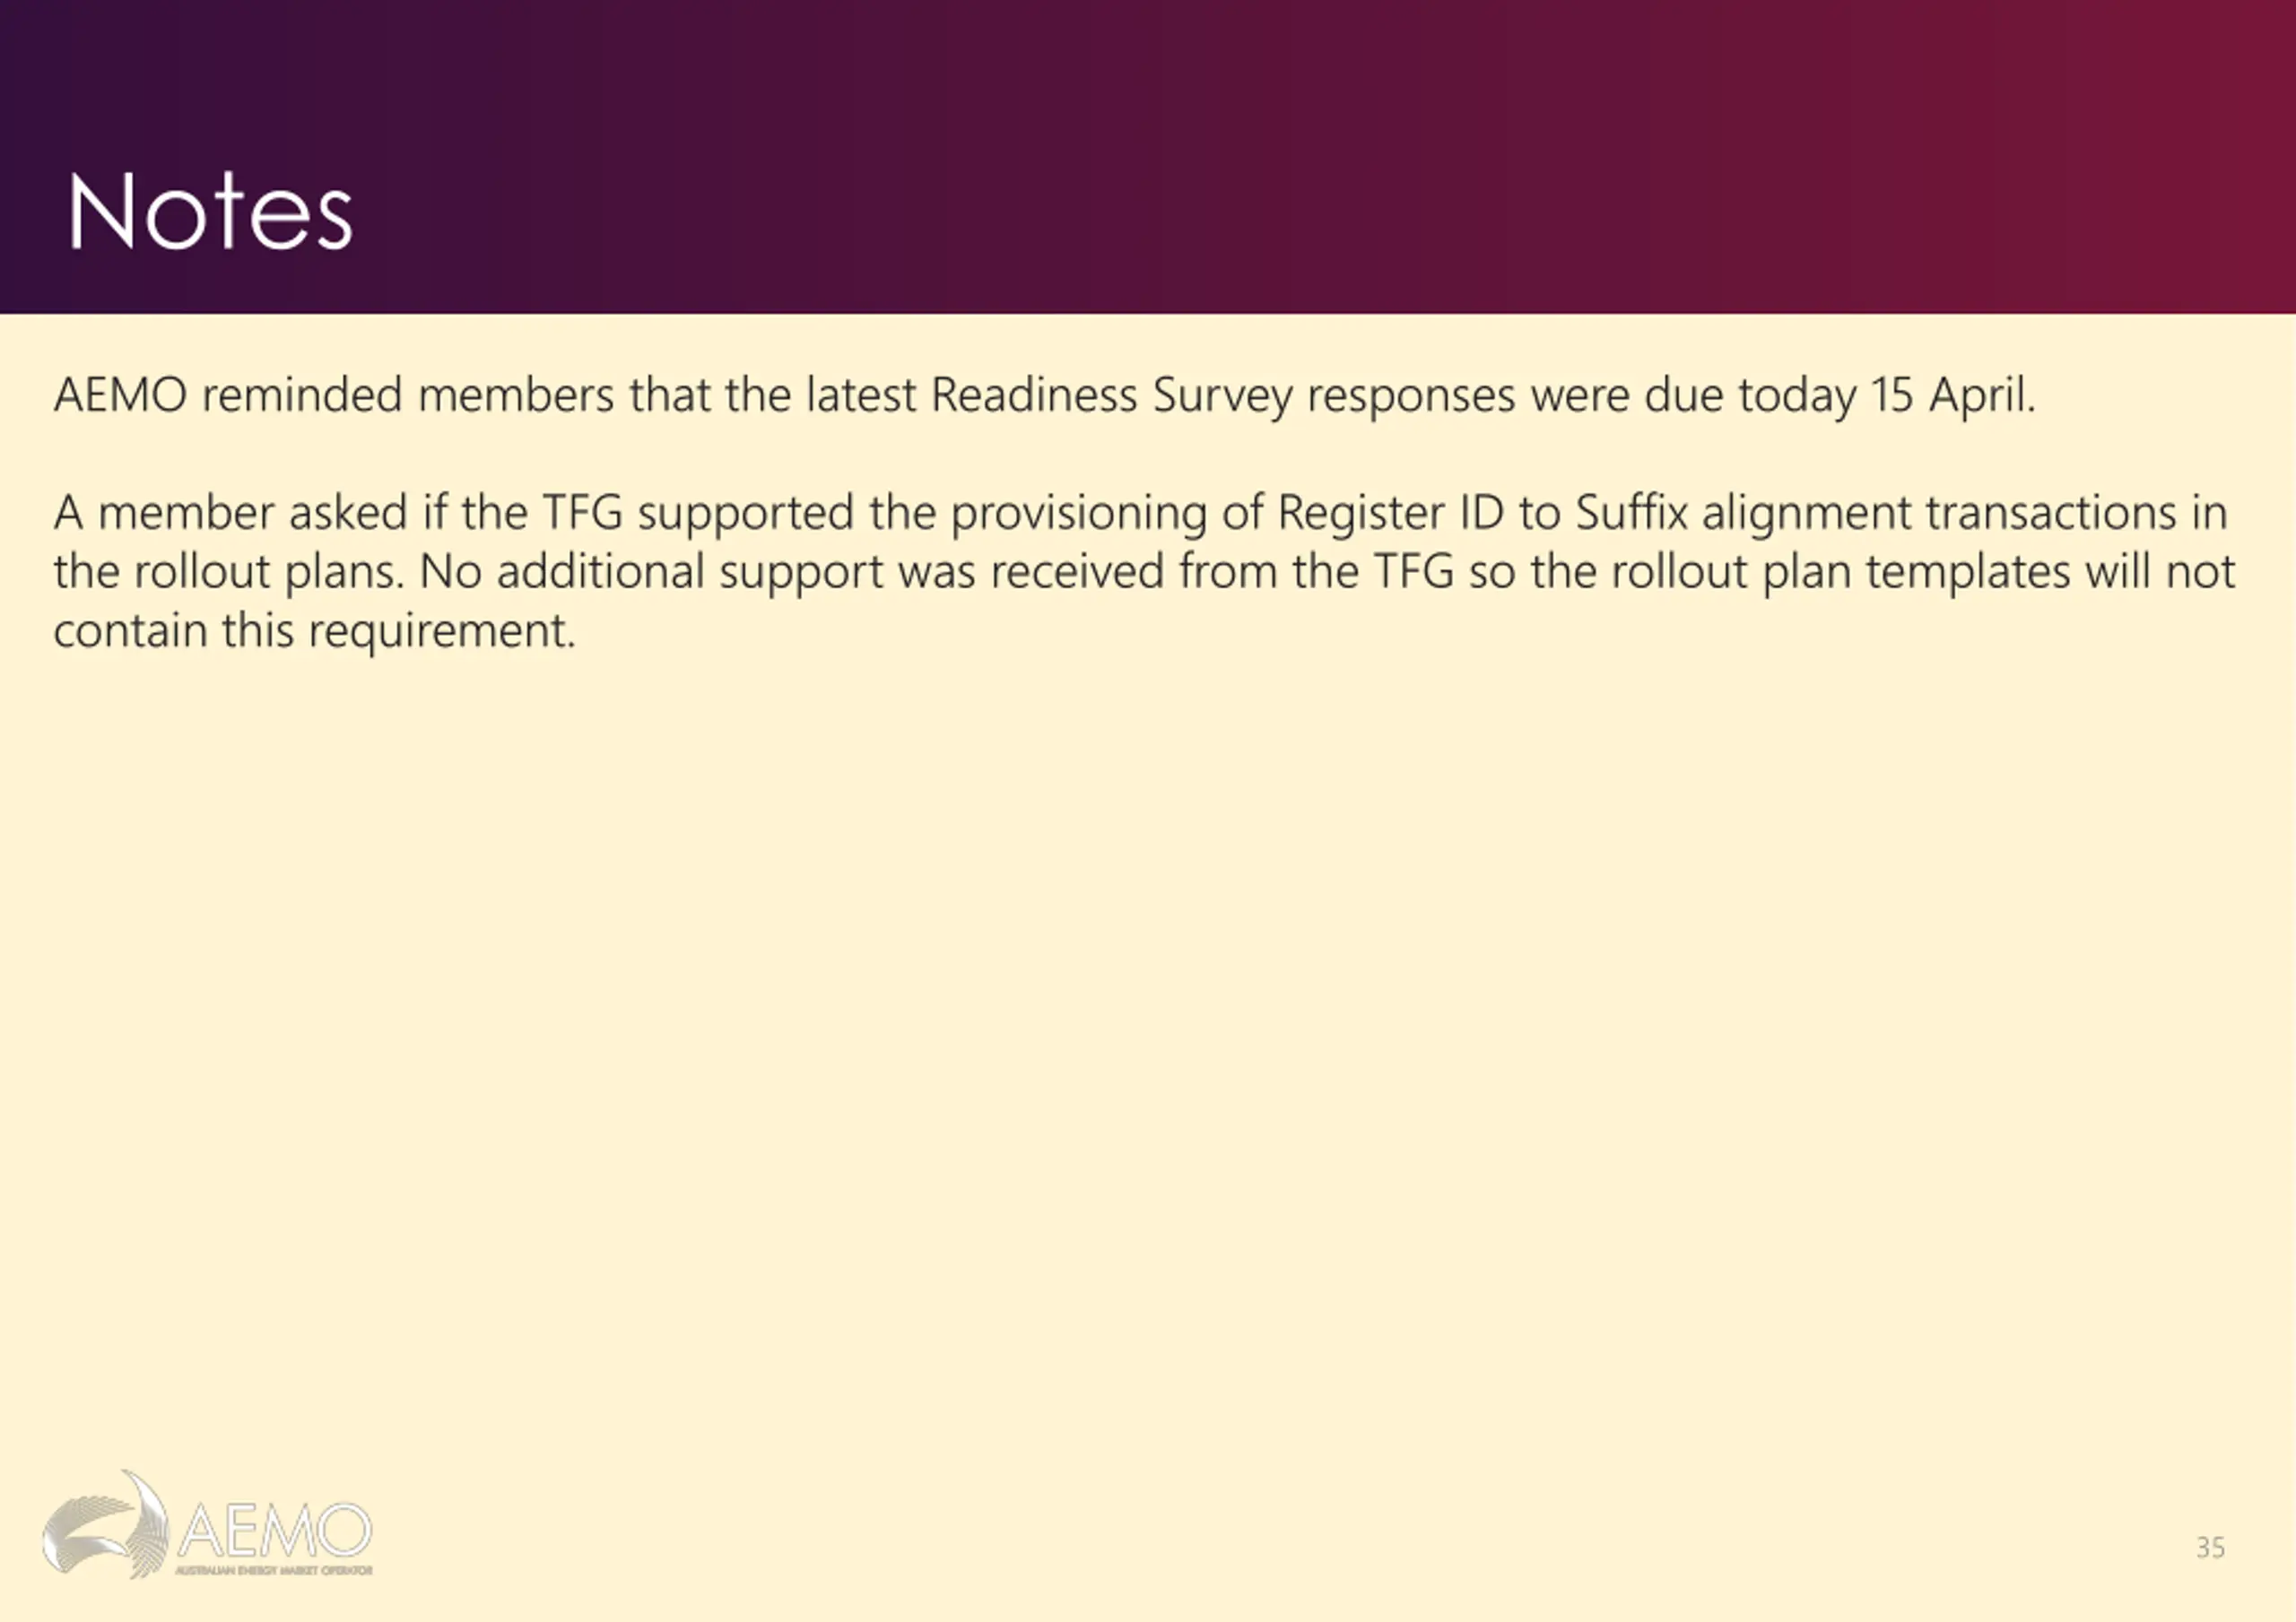
Task: Click the 'Australian Energy Market Operator' tagline
Action: click(x=274, y=1570)
